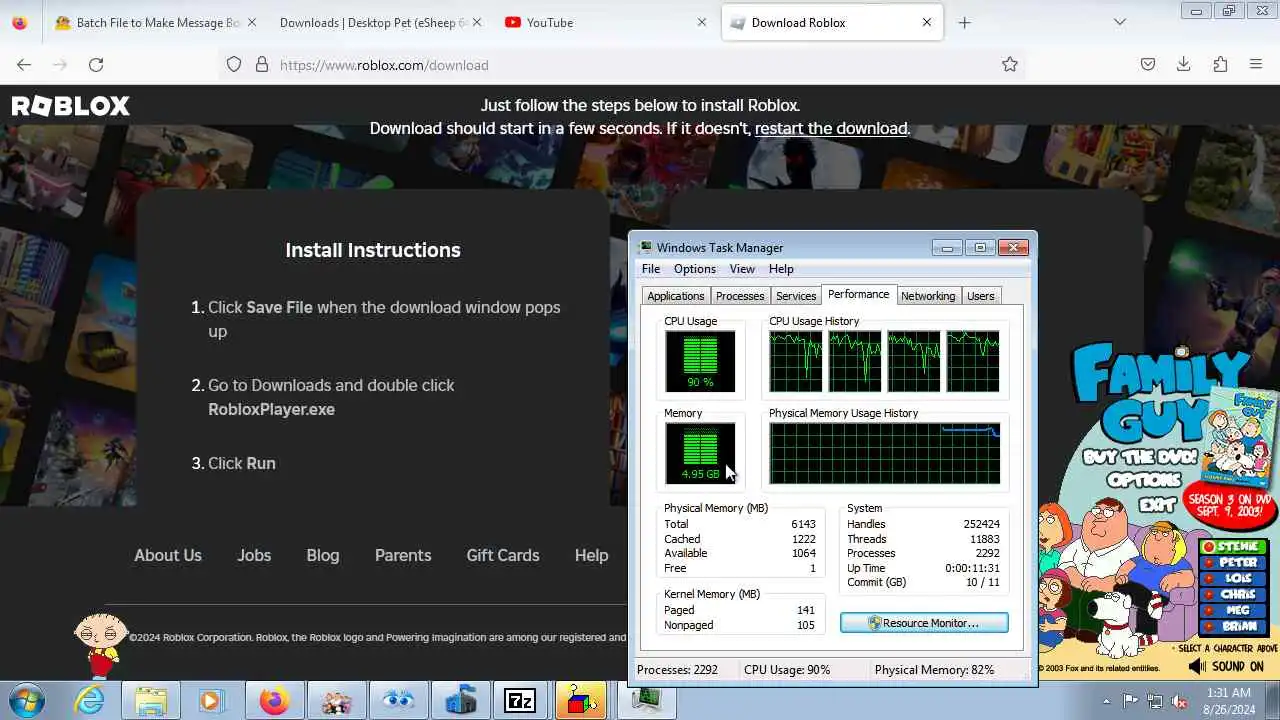Open the Firefox downloads panel

pos(1184,65)
